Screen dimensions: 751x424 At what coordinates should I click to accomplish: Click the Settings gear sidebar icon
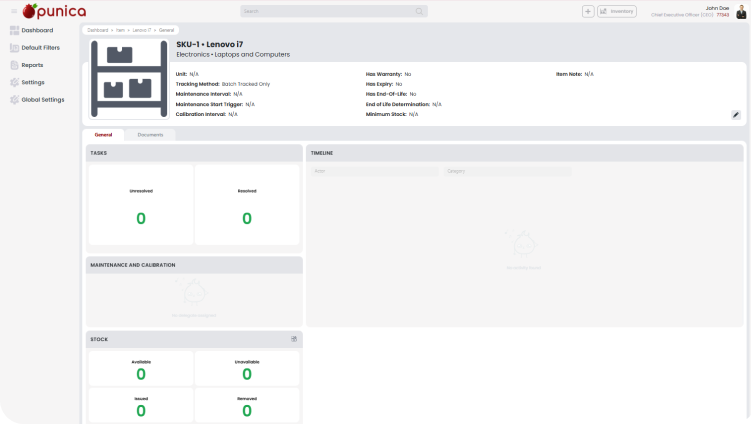tap(14, 82)
